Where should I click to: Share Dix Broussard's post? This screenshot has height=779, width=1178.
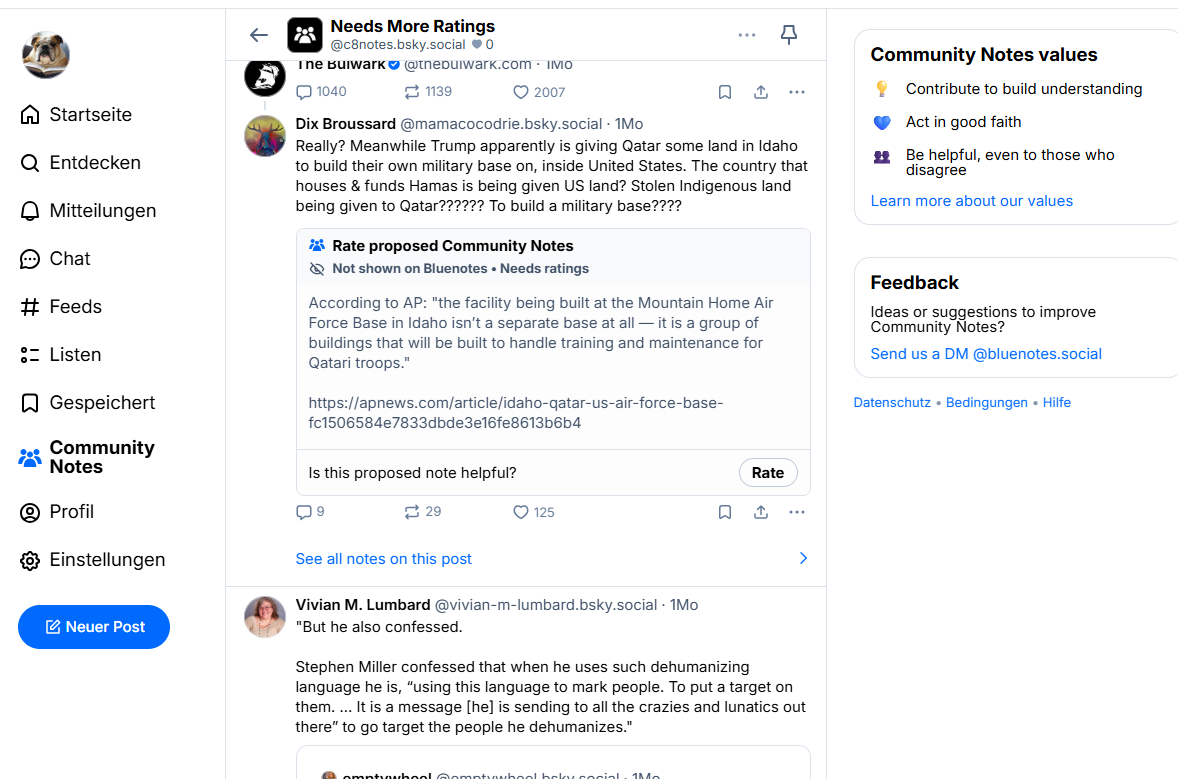coord(761,512)
